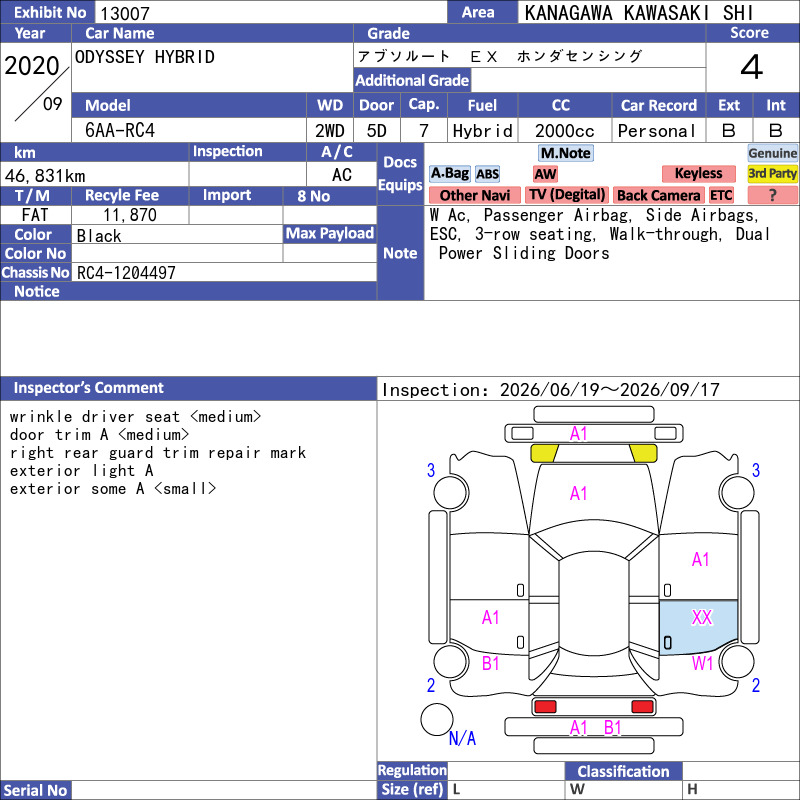Click the Keyless equipment badge
The height and width of the screenshot is (800, 800).
tap(698, 173)
